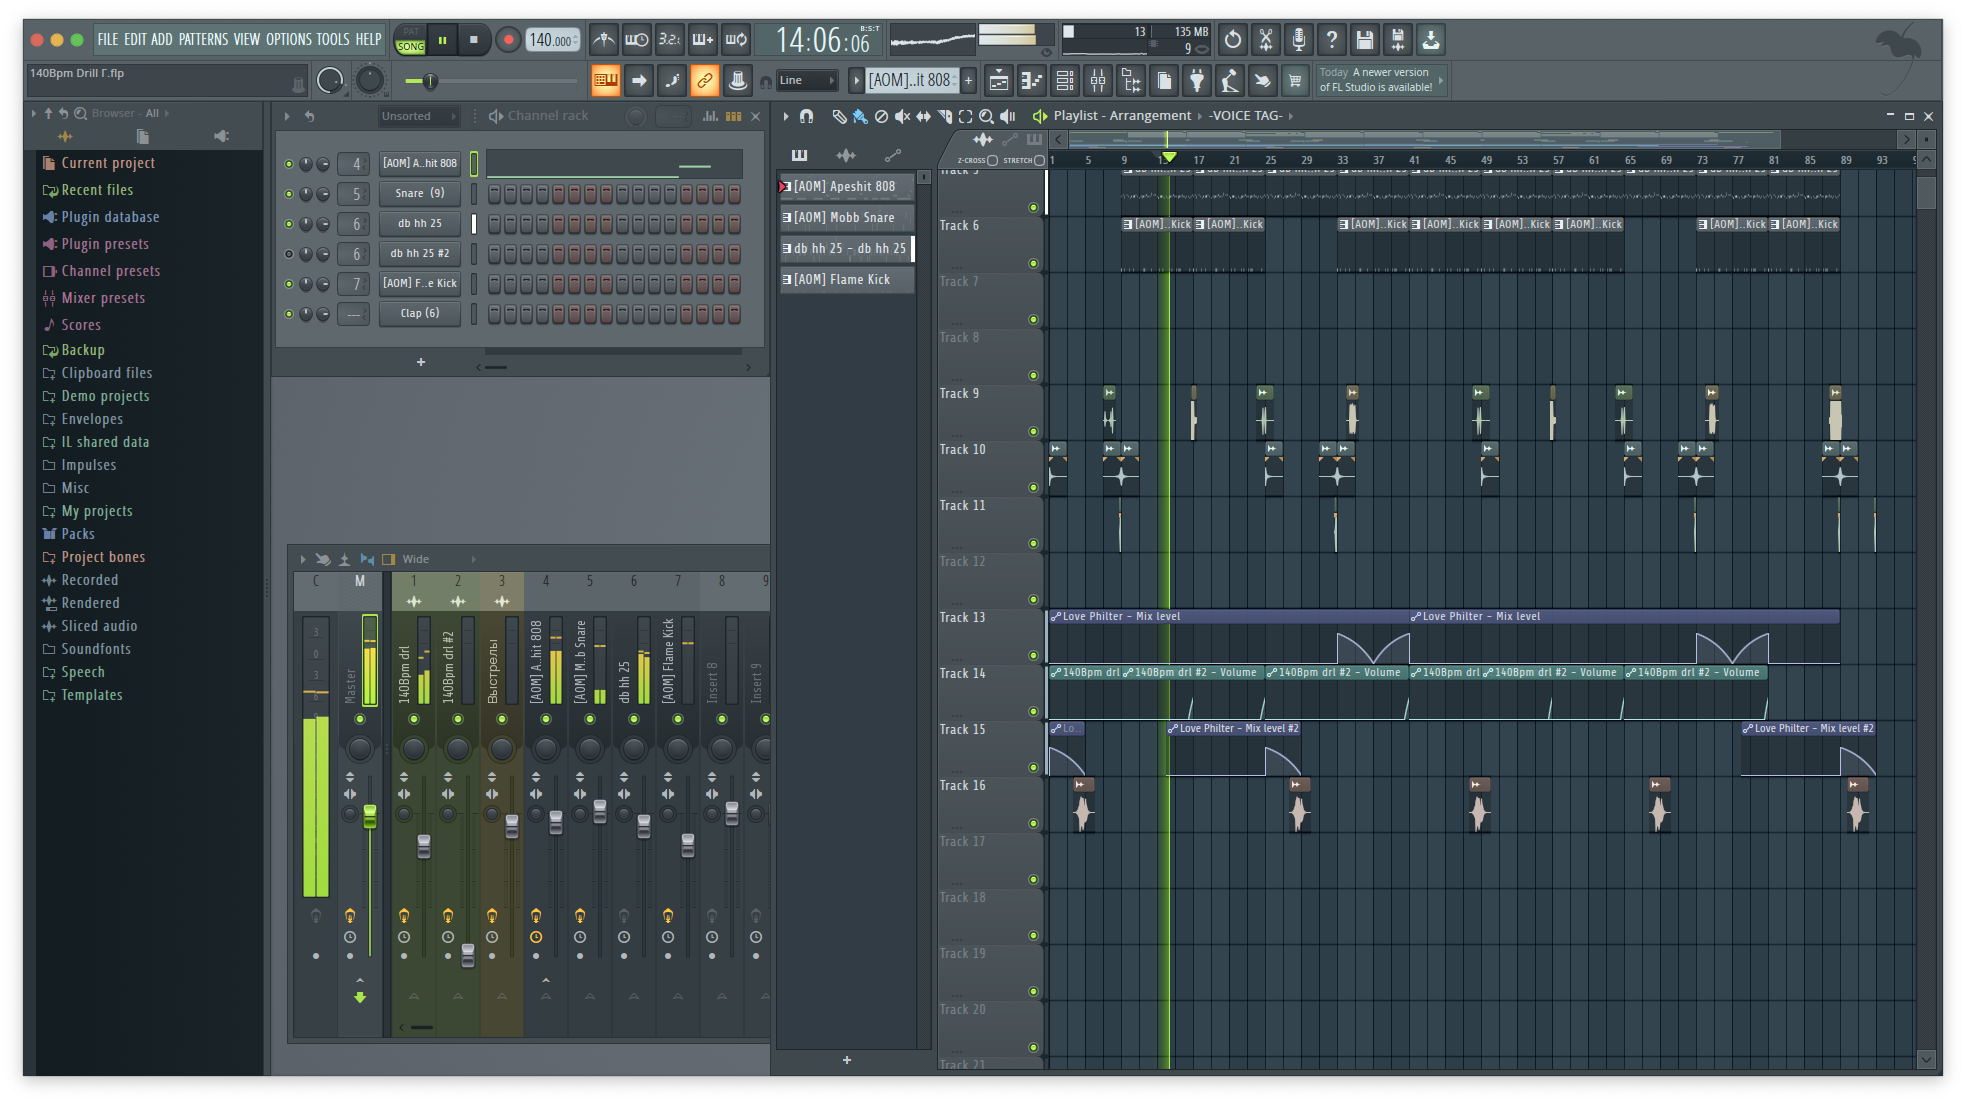Screen dimensions: 1966x1103
Task: Open the plugin picker plug icon
Action: pyautogui.click(x=1197, y=80)
